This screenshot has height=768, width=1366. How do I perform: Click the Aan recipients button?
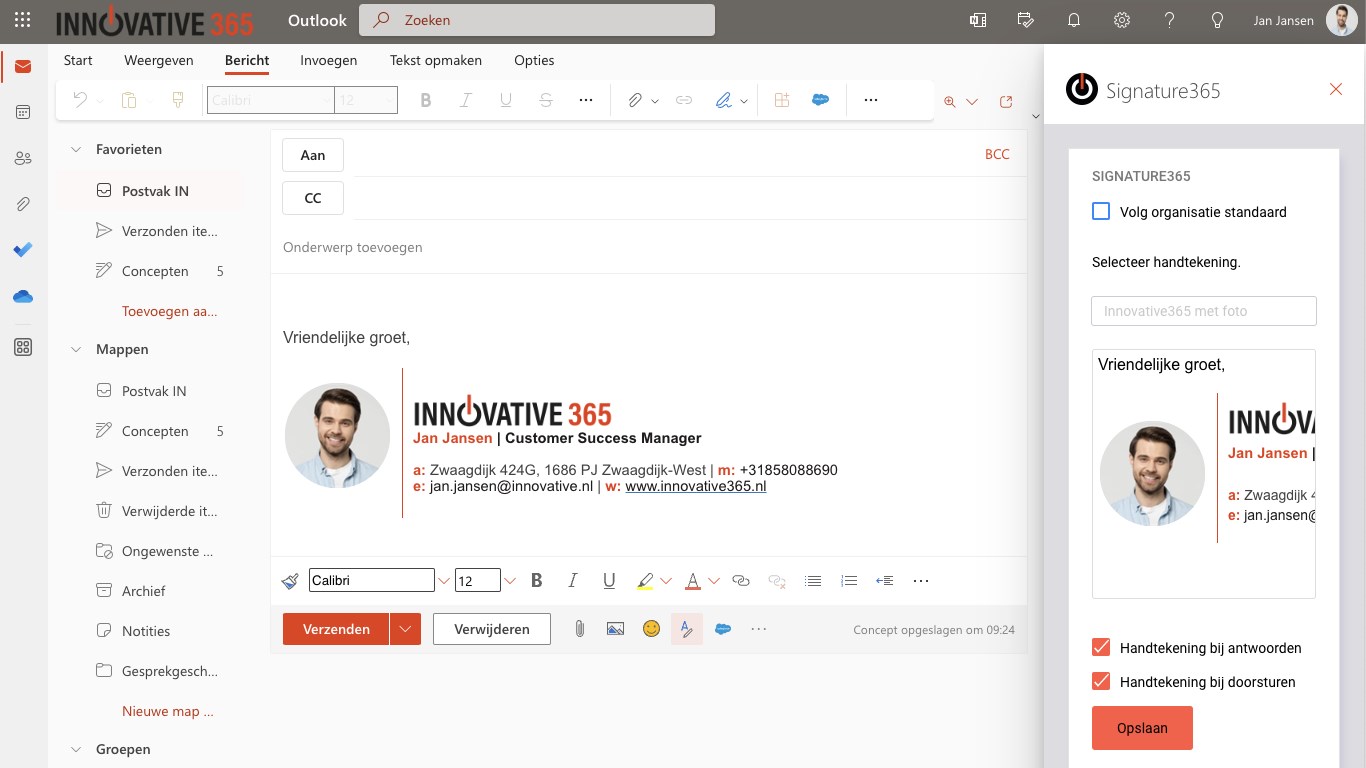(x=313, y=155)
